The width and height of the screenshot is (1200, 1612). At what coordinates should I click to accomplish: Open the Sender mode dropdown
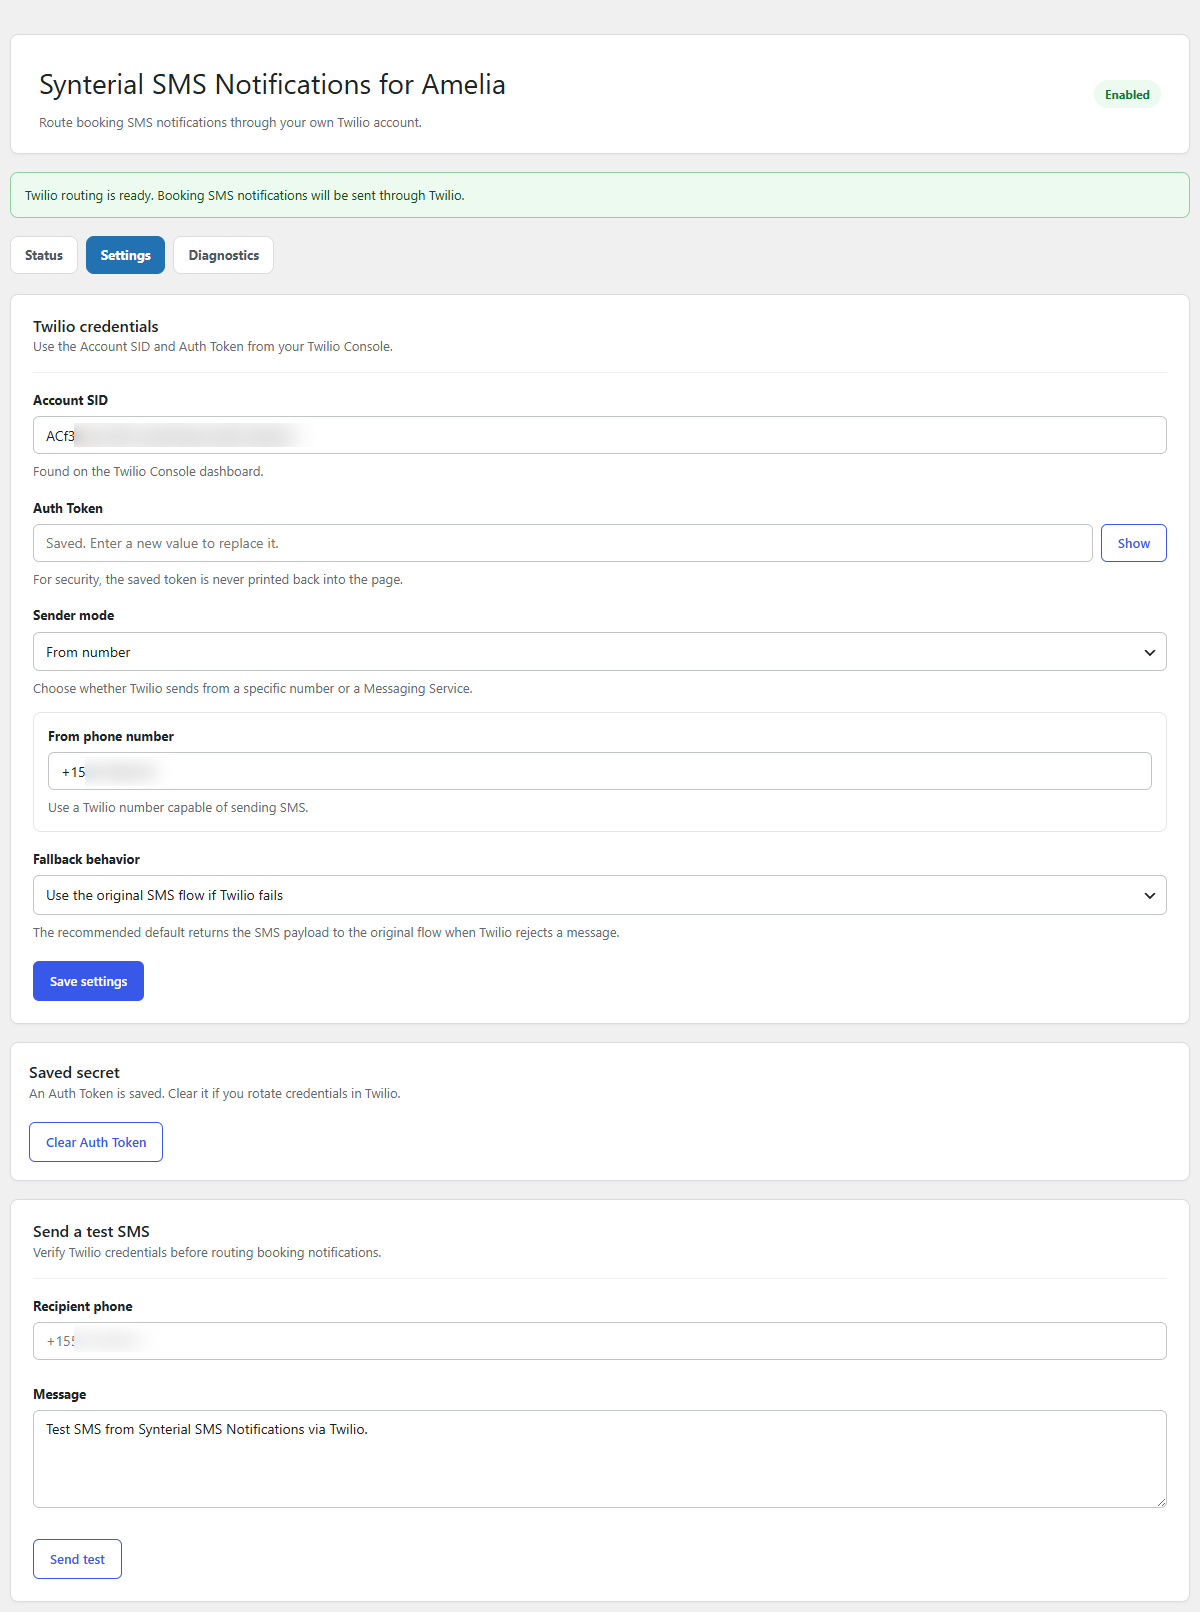tap(600, 652)
